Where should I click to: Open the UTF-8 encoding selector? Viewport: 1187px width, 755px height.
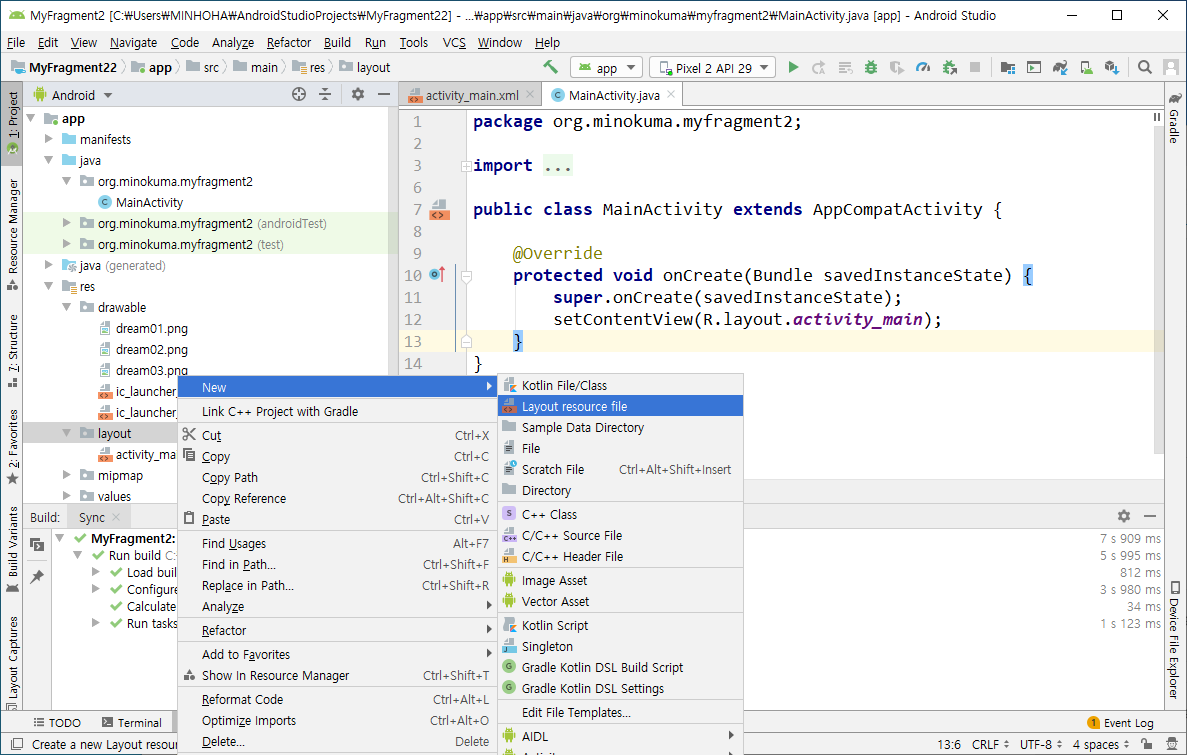[x=1041, y=744]
